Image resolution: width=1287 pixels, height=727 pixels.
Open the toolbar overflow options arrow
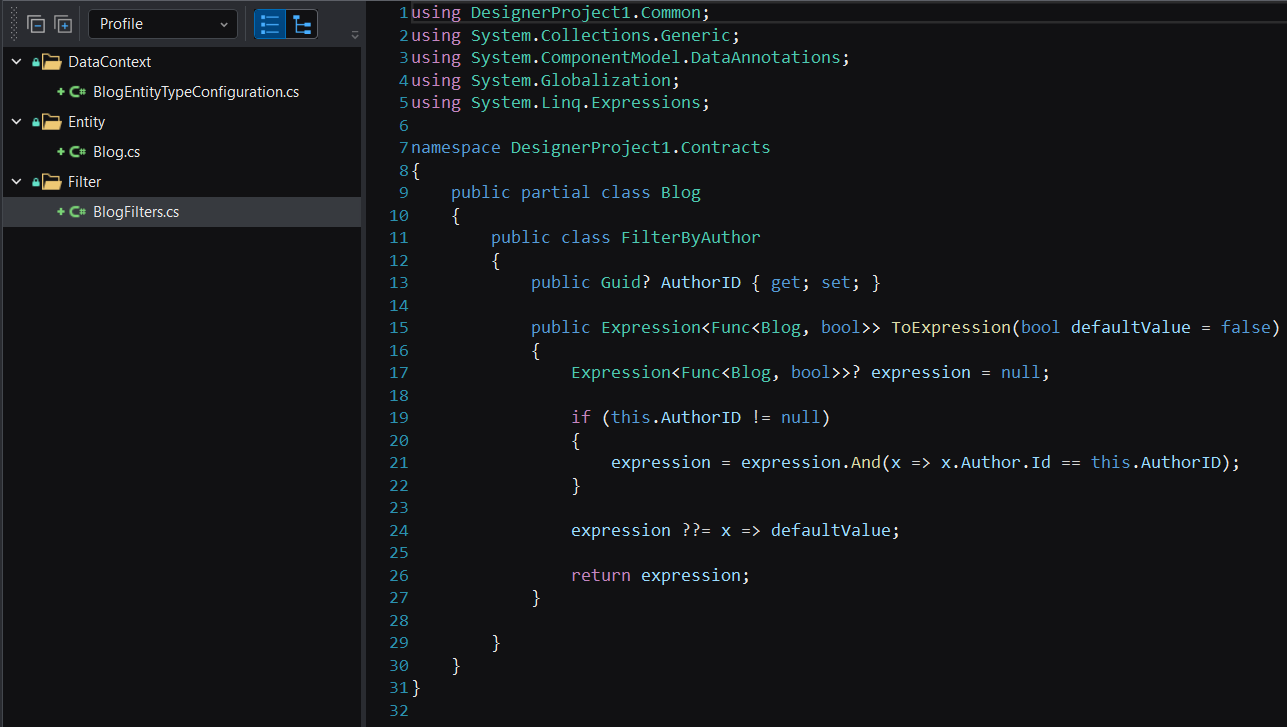pos(354,35)
